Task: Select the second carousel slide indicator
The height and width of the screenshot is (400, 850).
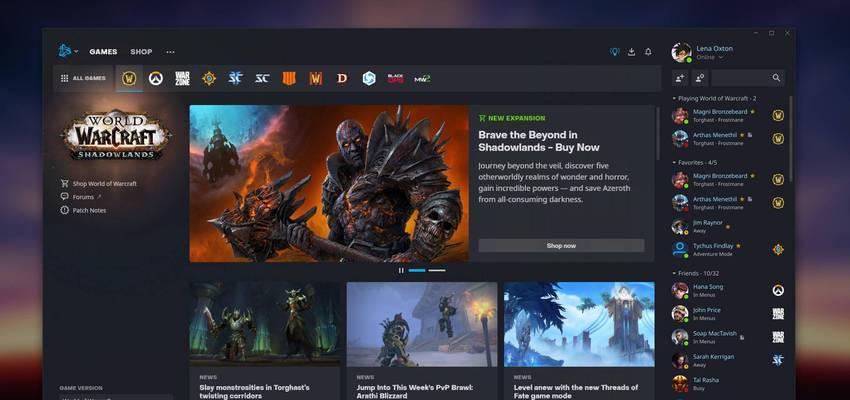Action: 437,270
